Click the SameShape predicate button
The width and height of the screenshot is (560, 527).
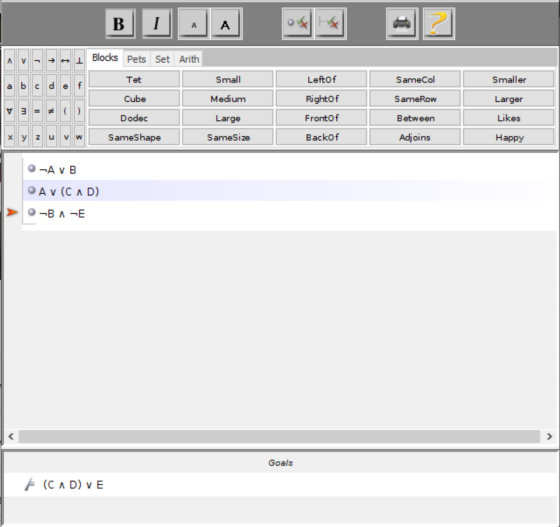coord(134,137)
